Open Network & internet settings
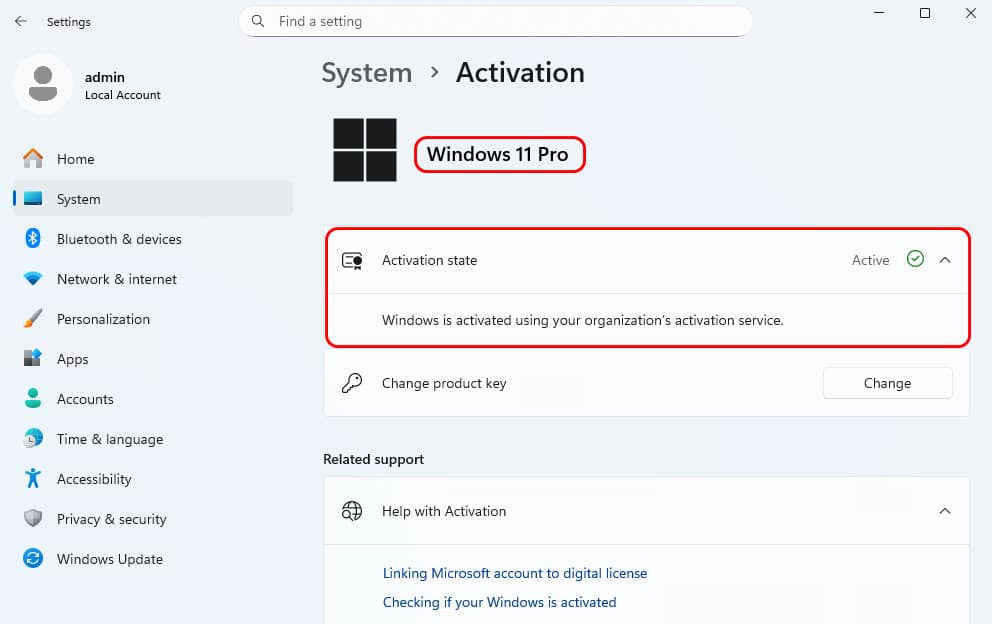Screen dimensions: 992x624 pyautogui.click(x=152, y=279)
